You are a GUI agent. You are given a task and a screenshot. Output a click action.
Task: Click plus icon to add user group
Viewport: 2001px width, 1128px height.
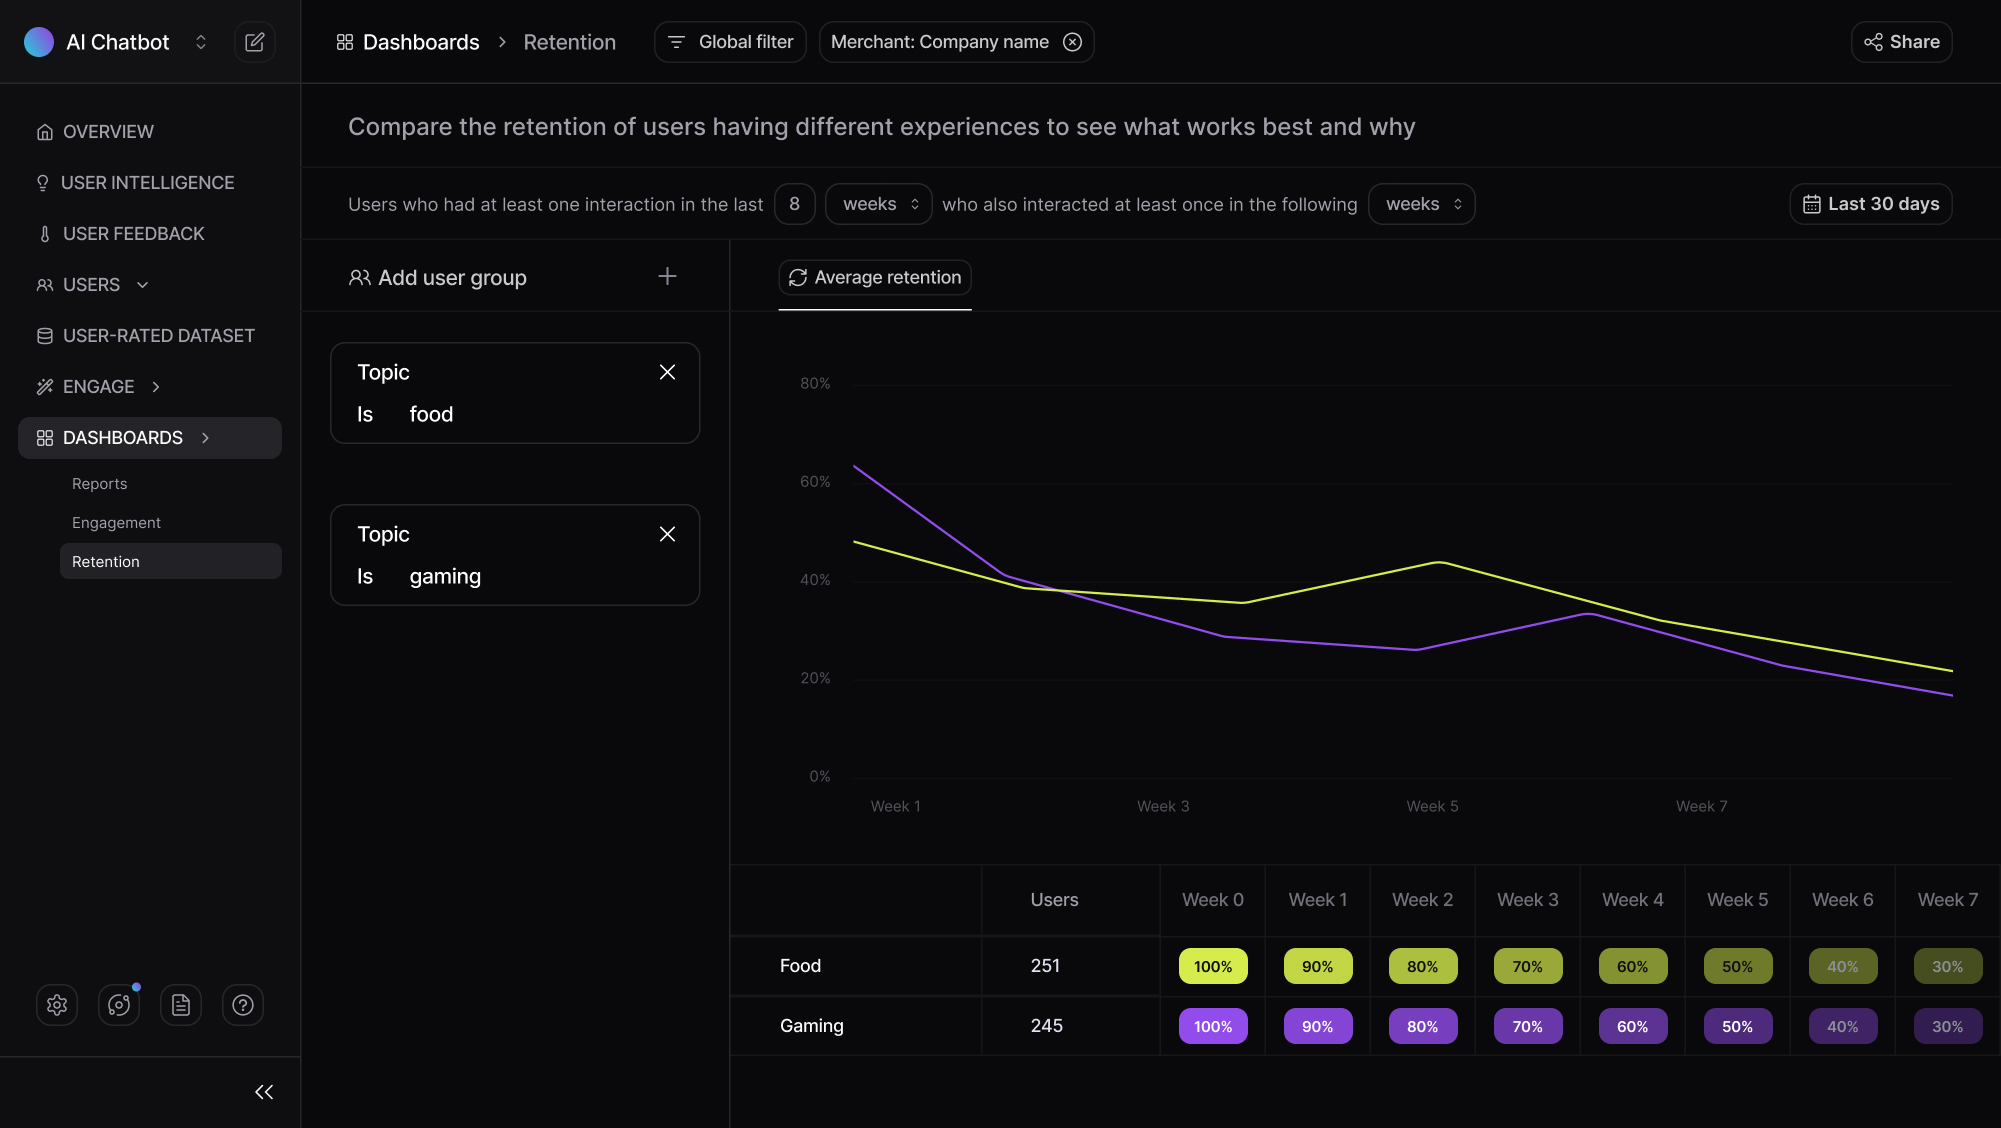click(x=667, y=276)
